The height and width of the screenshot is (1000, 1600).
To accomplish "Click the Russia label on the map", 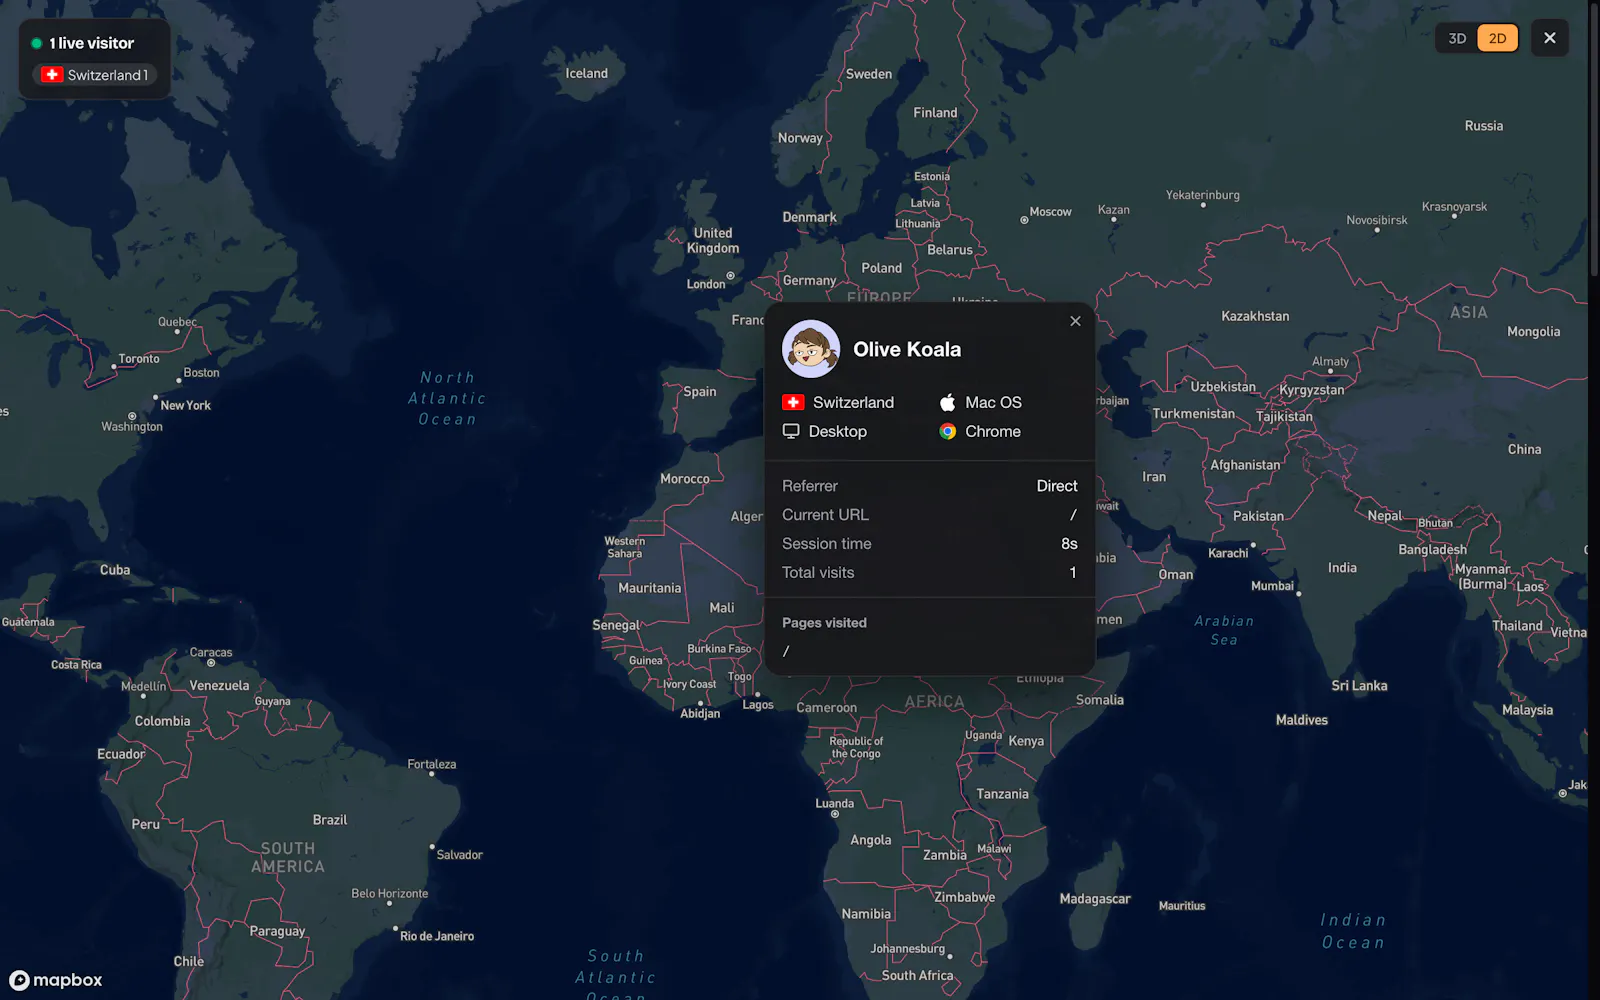I will [x=1484, y=126].
